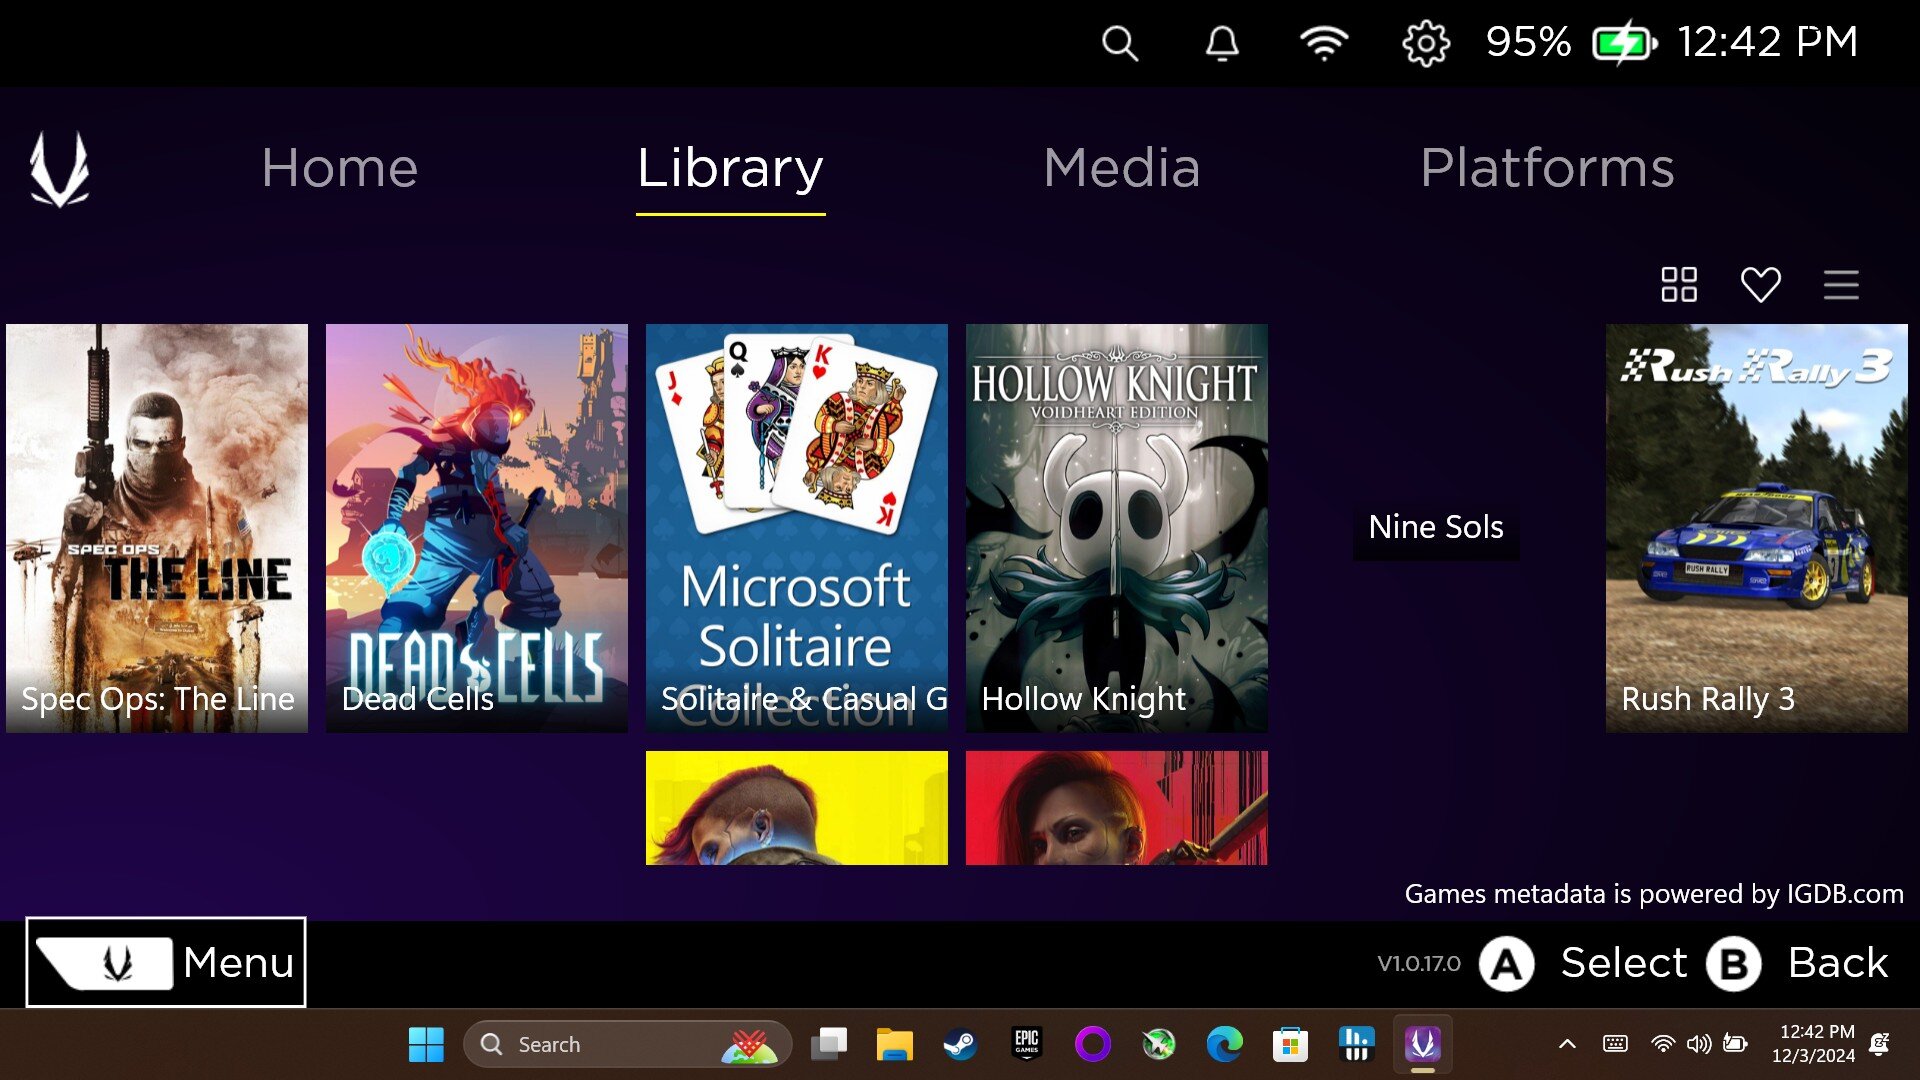
Task: Open Steam from the Windows taskbar
Action: [x=960, y=1044]
